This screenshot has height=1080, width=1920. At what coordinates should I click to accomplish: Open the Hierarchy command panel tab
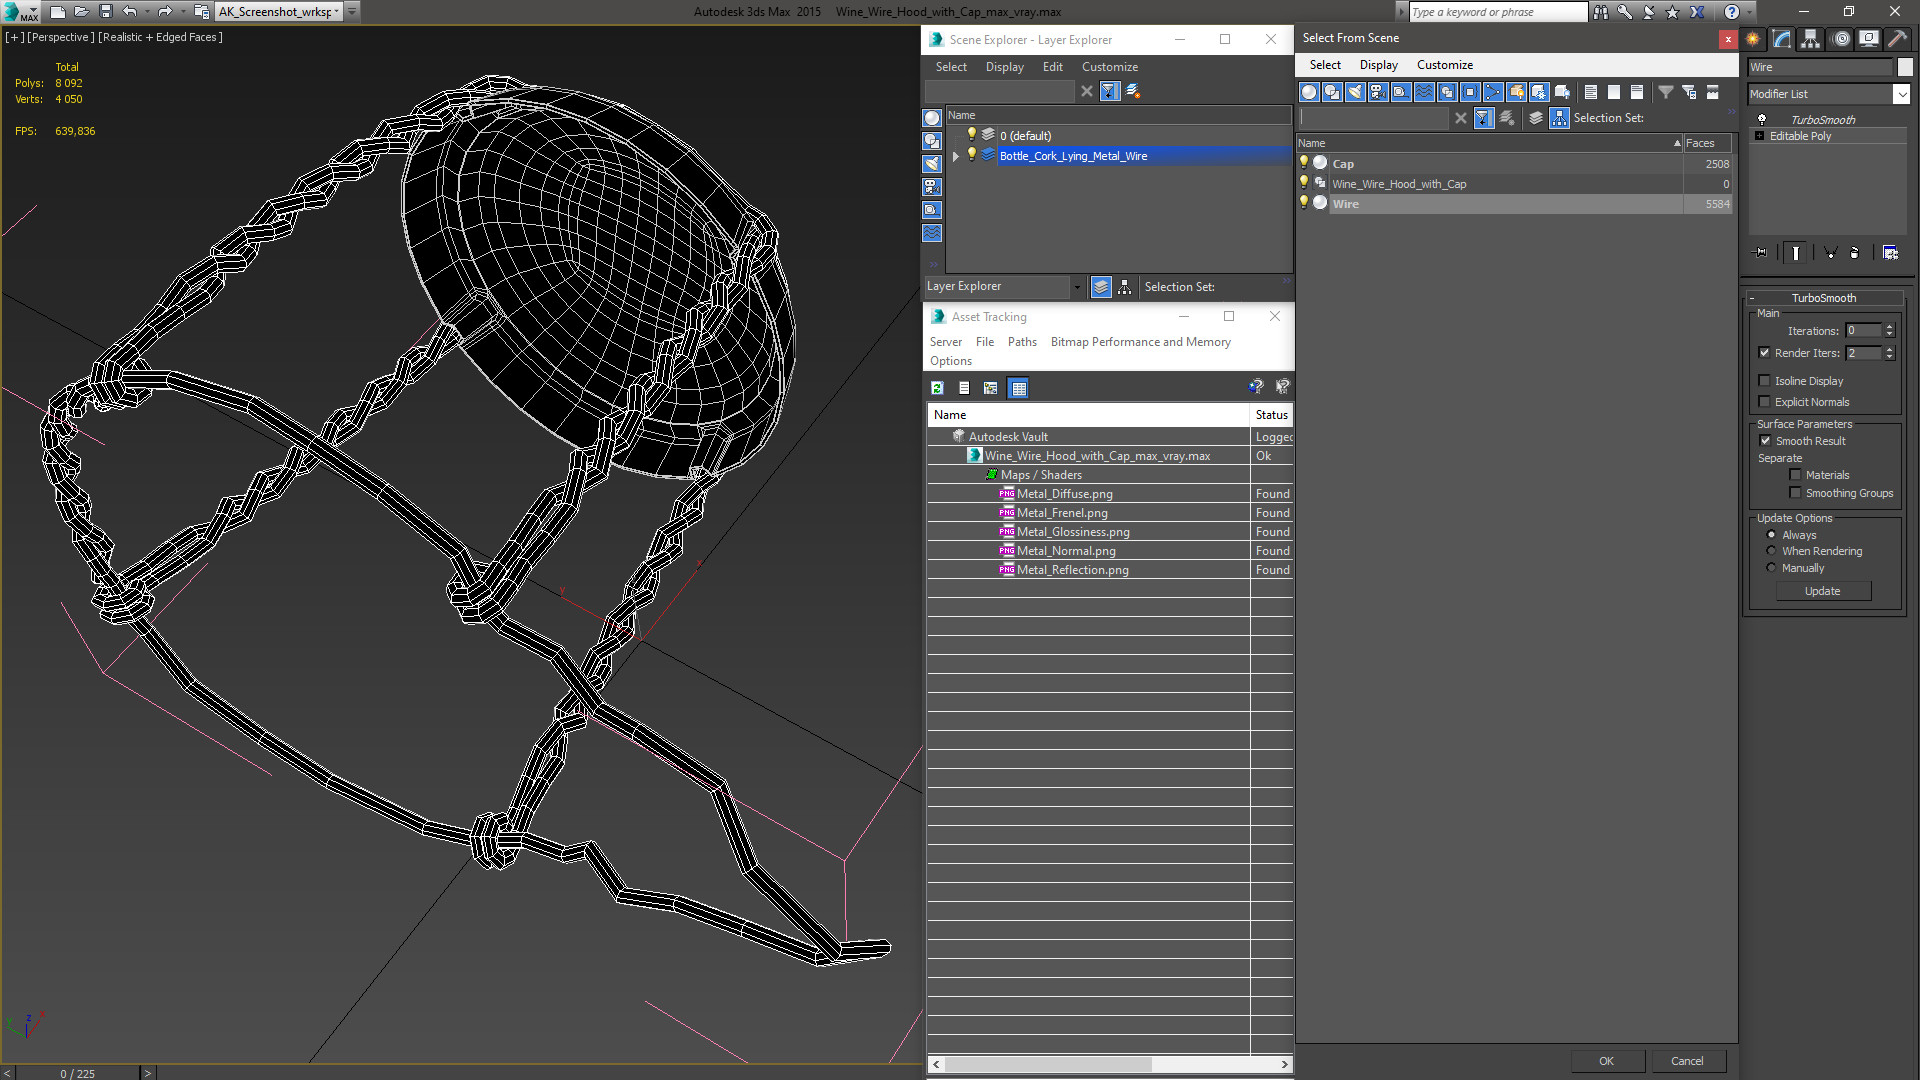pyautogui.click(x=1811, y=39)
